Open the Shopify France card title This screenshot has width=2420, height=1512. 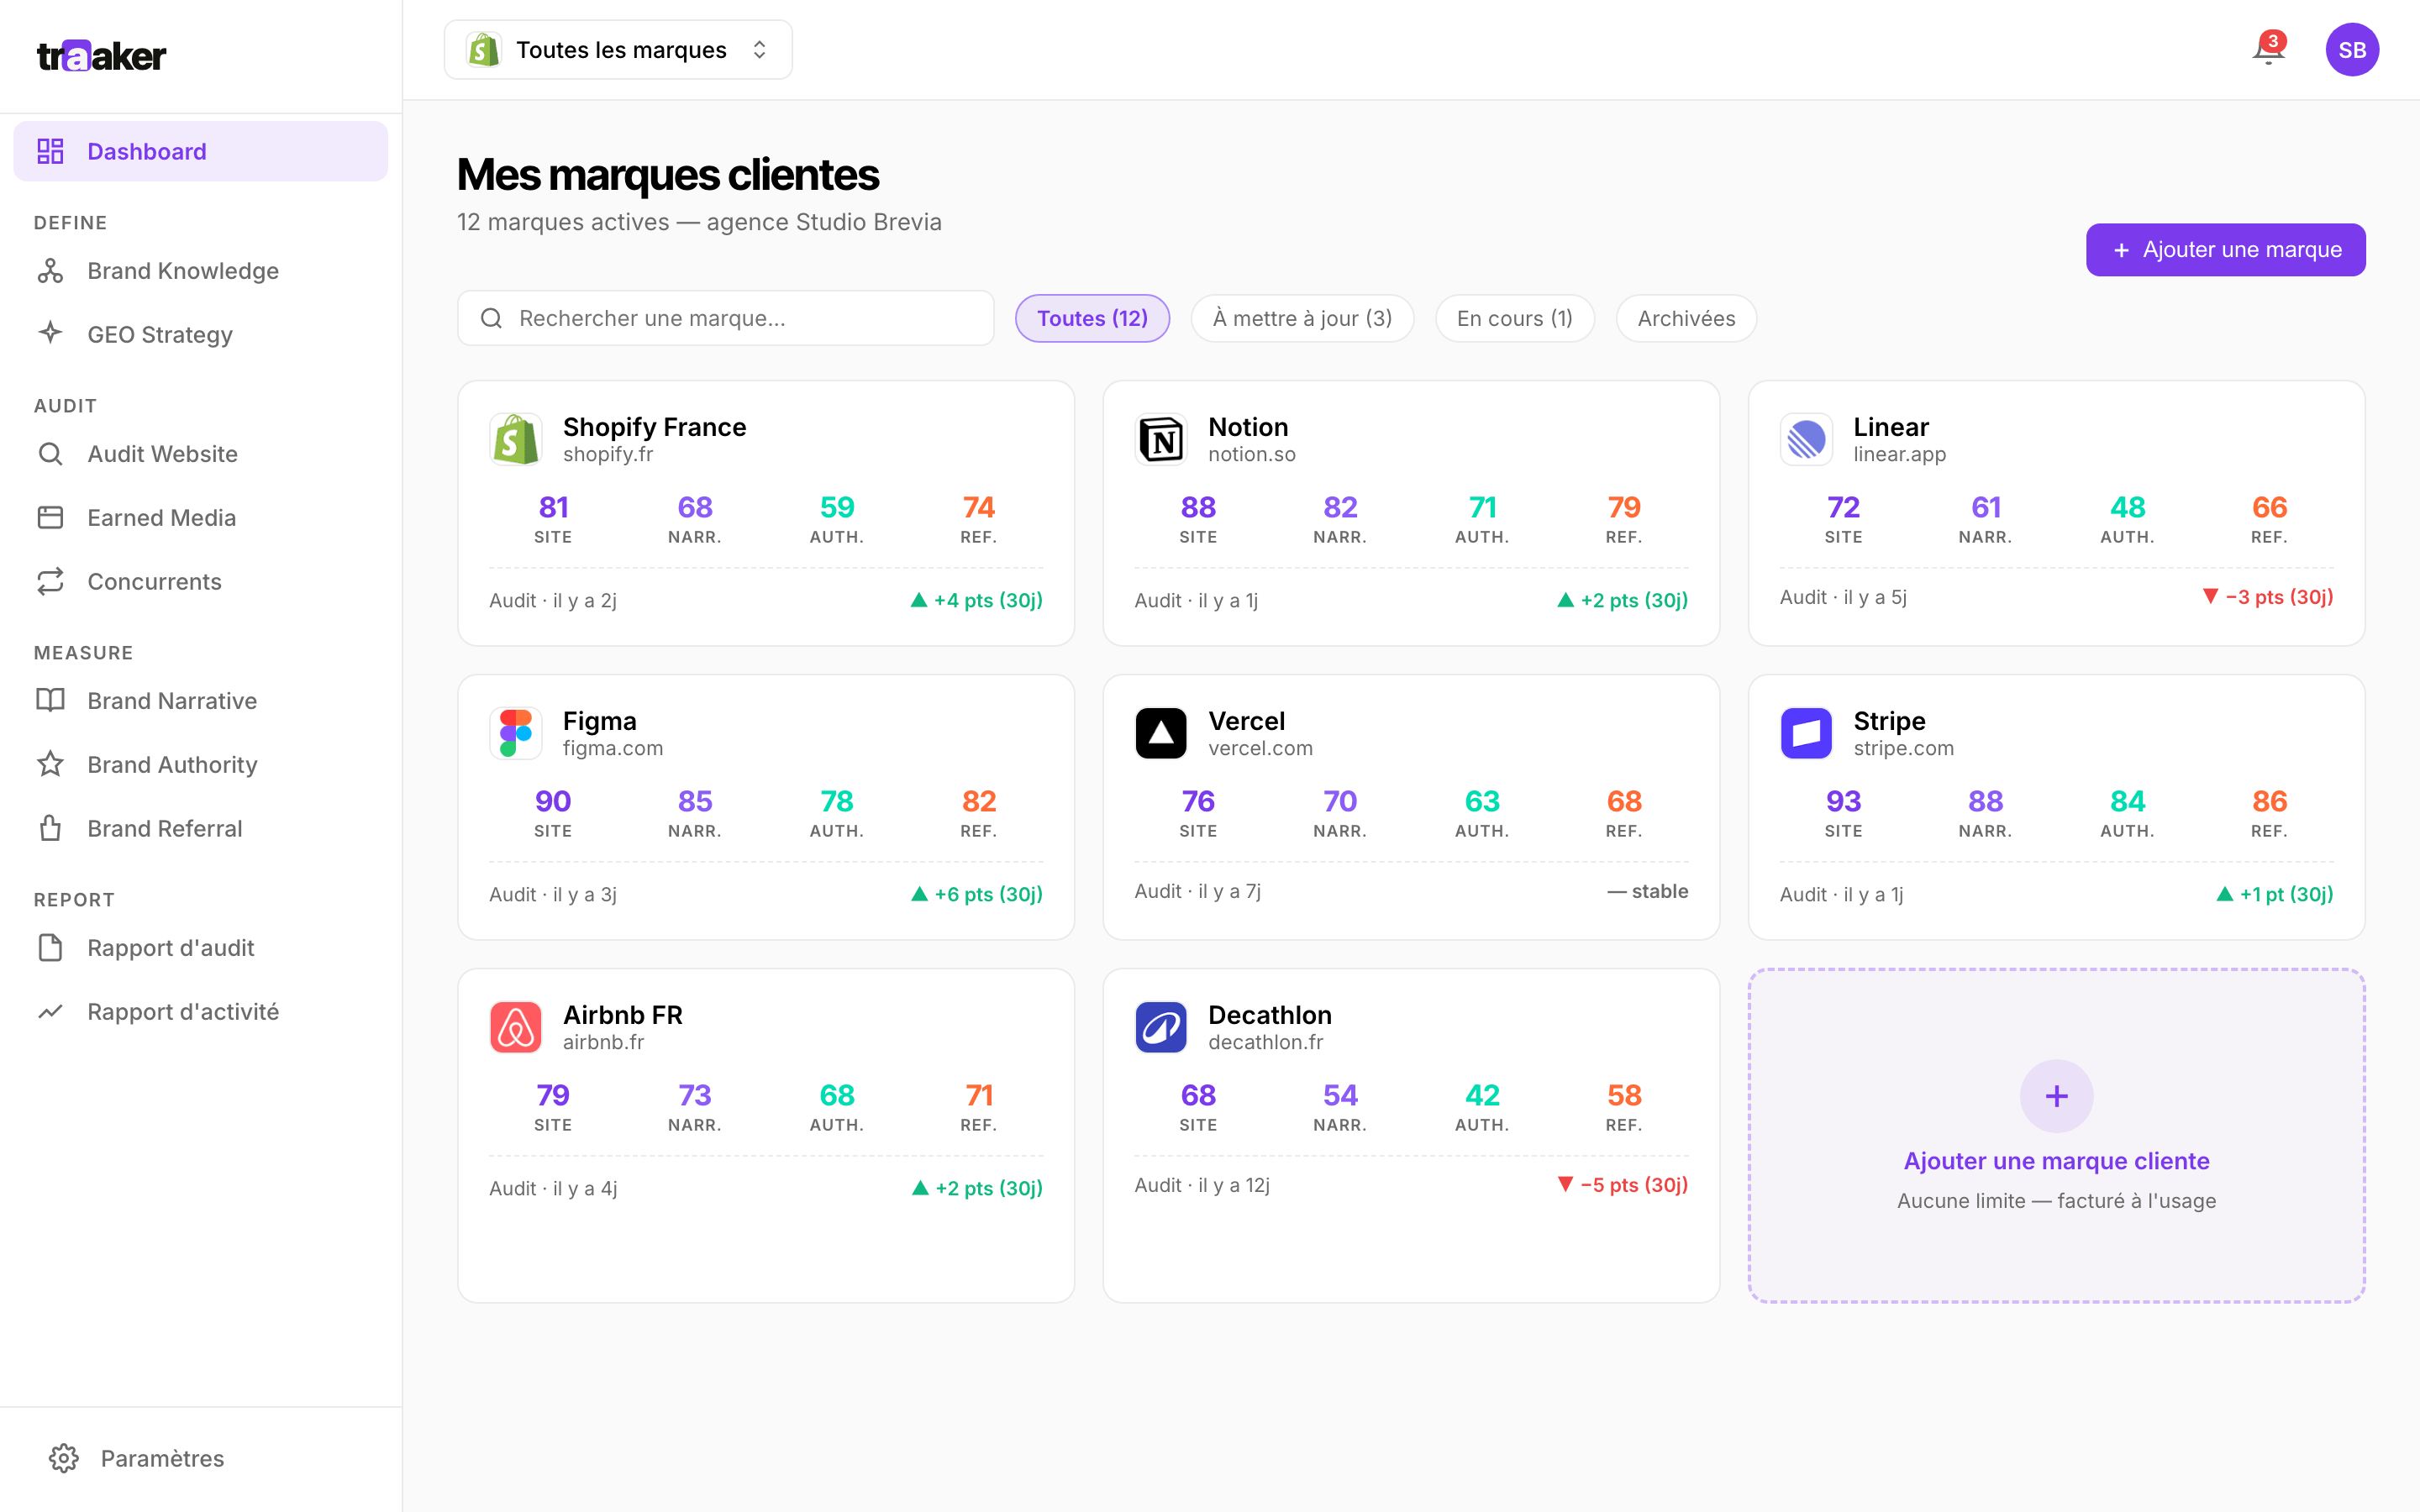[x=654, y=427]
